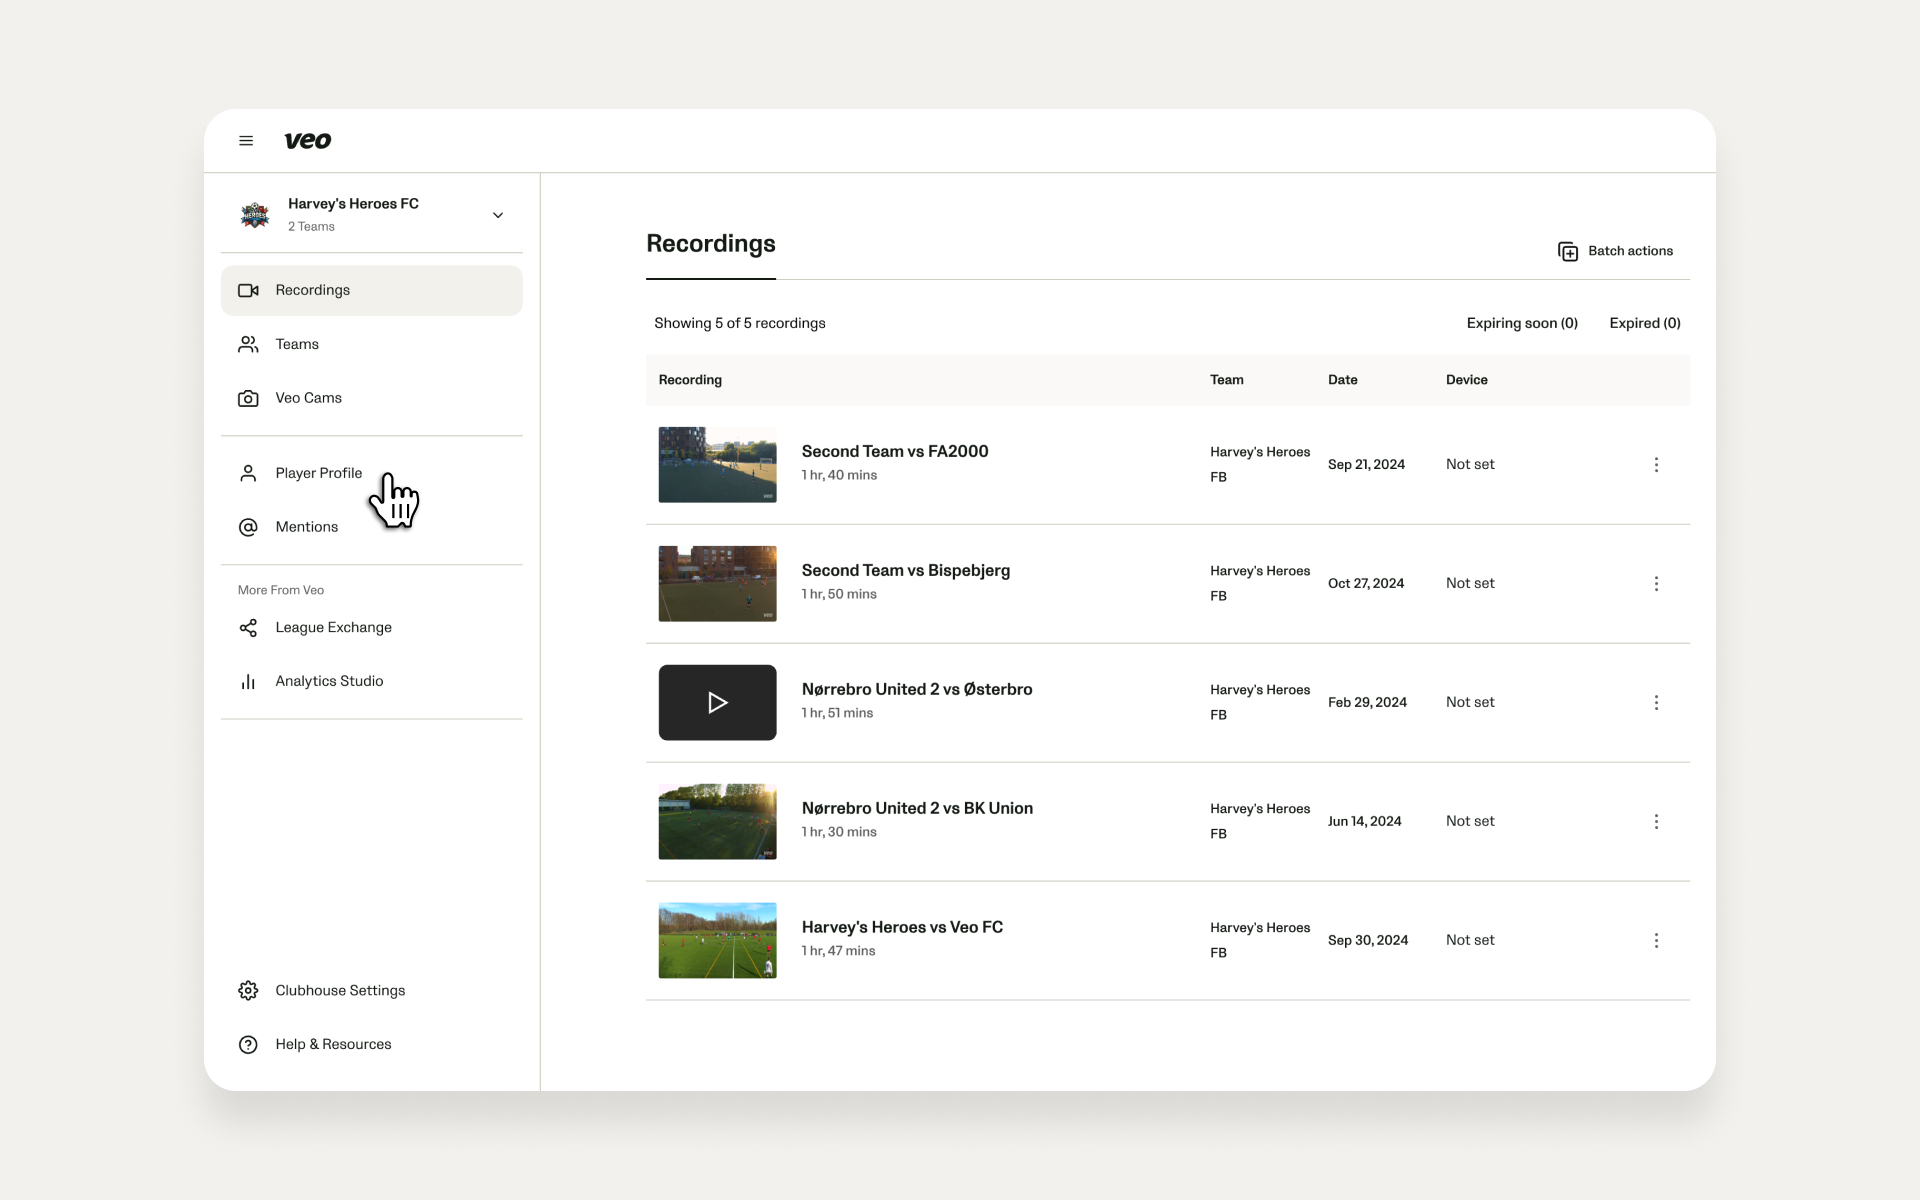Open options menu for Harvey's Heroes vs Veo FC
This screenshot has width=1920, height=1200.
coord(1656,941)
